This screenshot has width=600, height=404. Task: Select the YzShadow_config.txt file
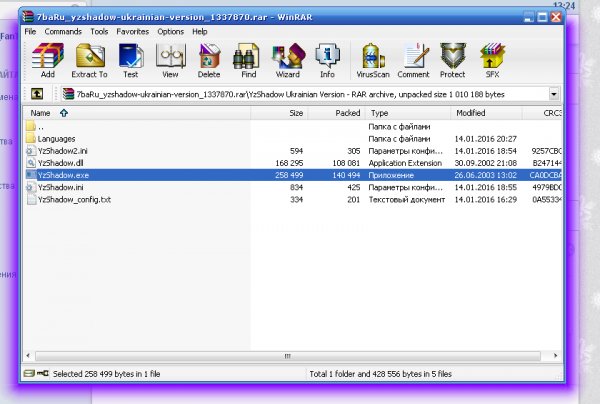[293, 199]
